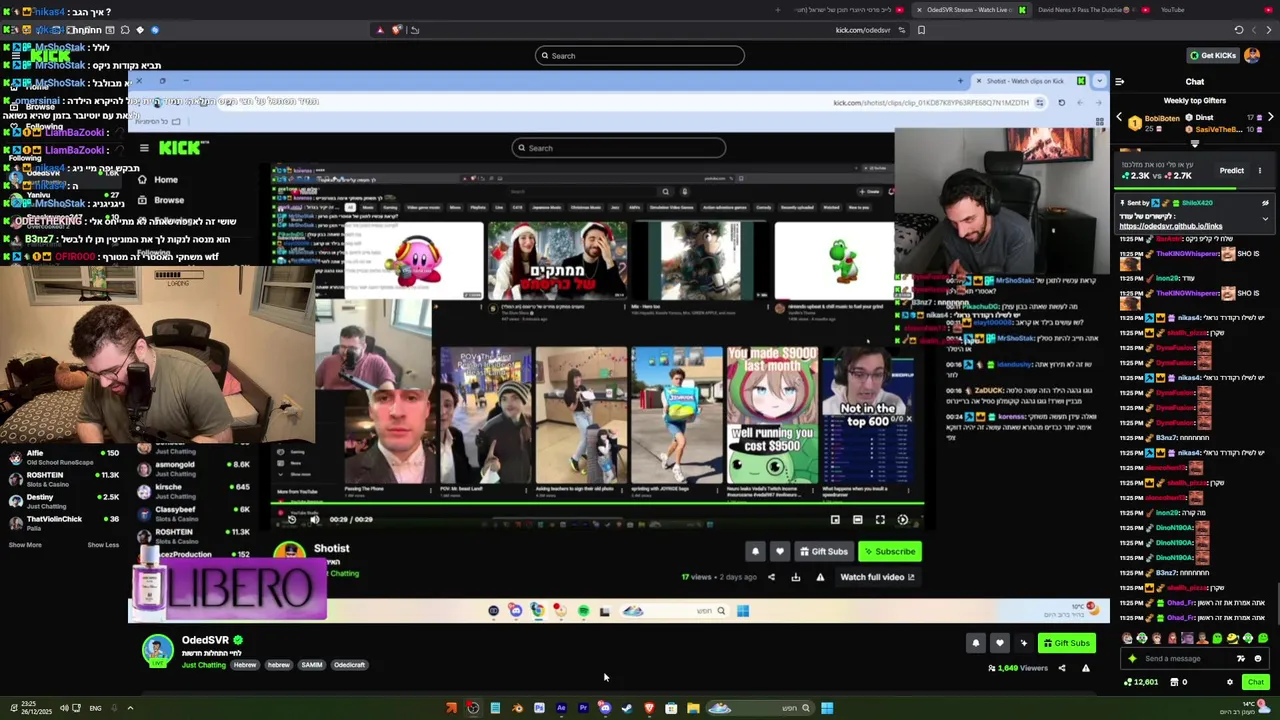The width and height of the screenshot is (1280, 720).
Task: Hide the pinned message with crossed-eye icon
Action: click(1265, 203)
